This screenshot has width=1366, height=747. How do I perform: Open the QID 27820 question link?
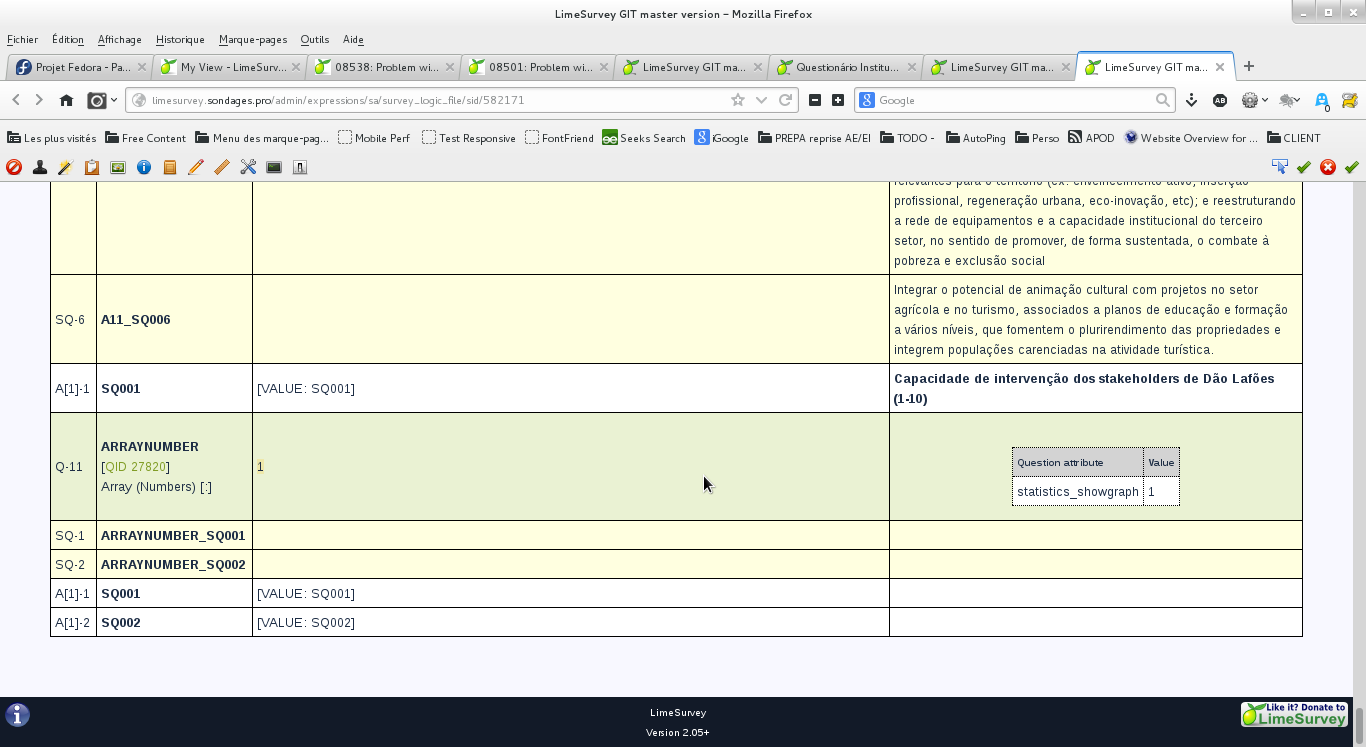click(136, 467)
